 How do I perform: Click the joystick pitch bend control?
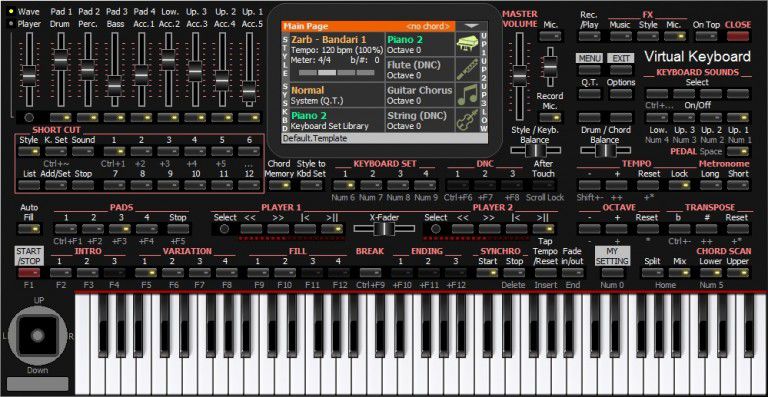pyautogui.click(x=38, y=335)
